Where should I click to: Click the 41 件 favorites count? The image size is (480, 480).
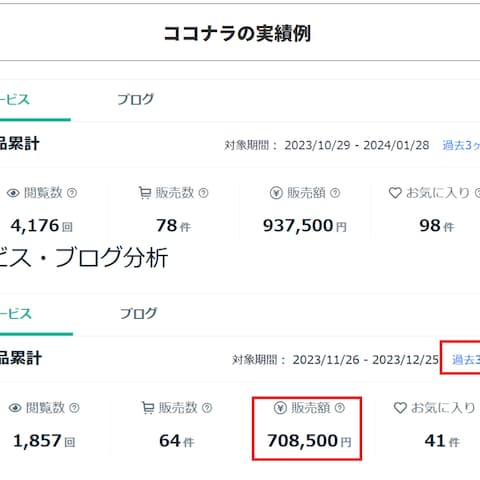[x=442, y=441]
